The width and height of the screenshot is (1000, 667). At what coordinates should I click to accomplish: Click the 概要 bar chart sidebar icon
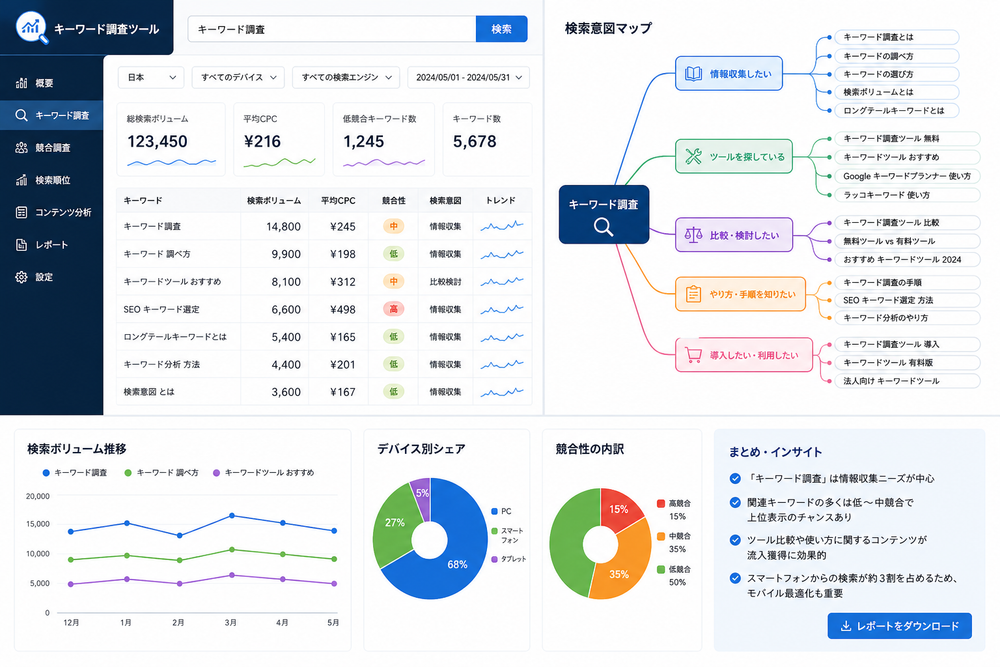click(22, 83)
